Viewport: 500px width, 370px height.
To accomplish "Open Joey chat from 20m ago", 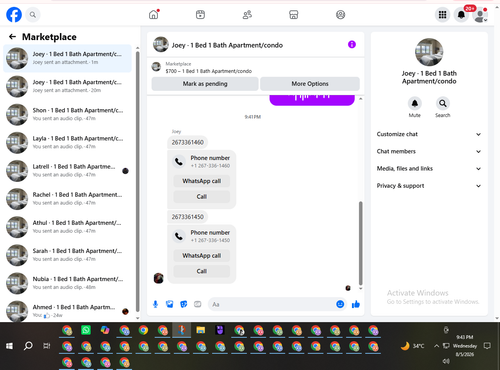I will coord(67,86).
